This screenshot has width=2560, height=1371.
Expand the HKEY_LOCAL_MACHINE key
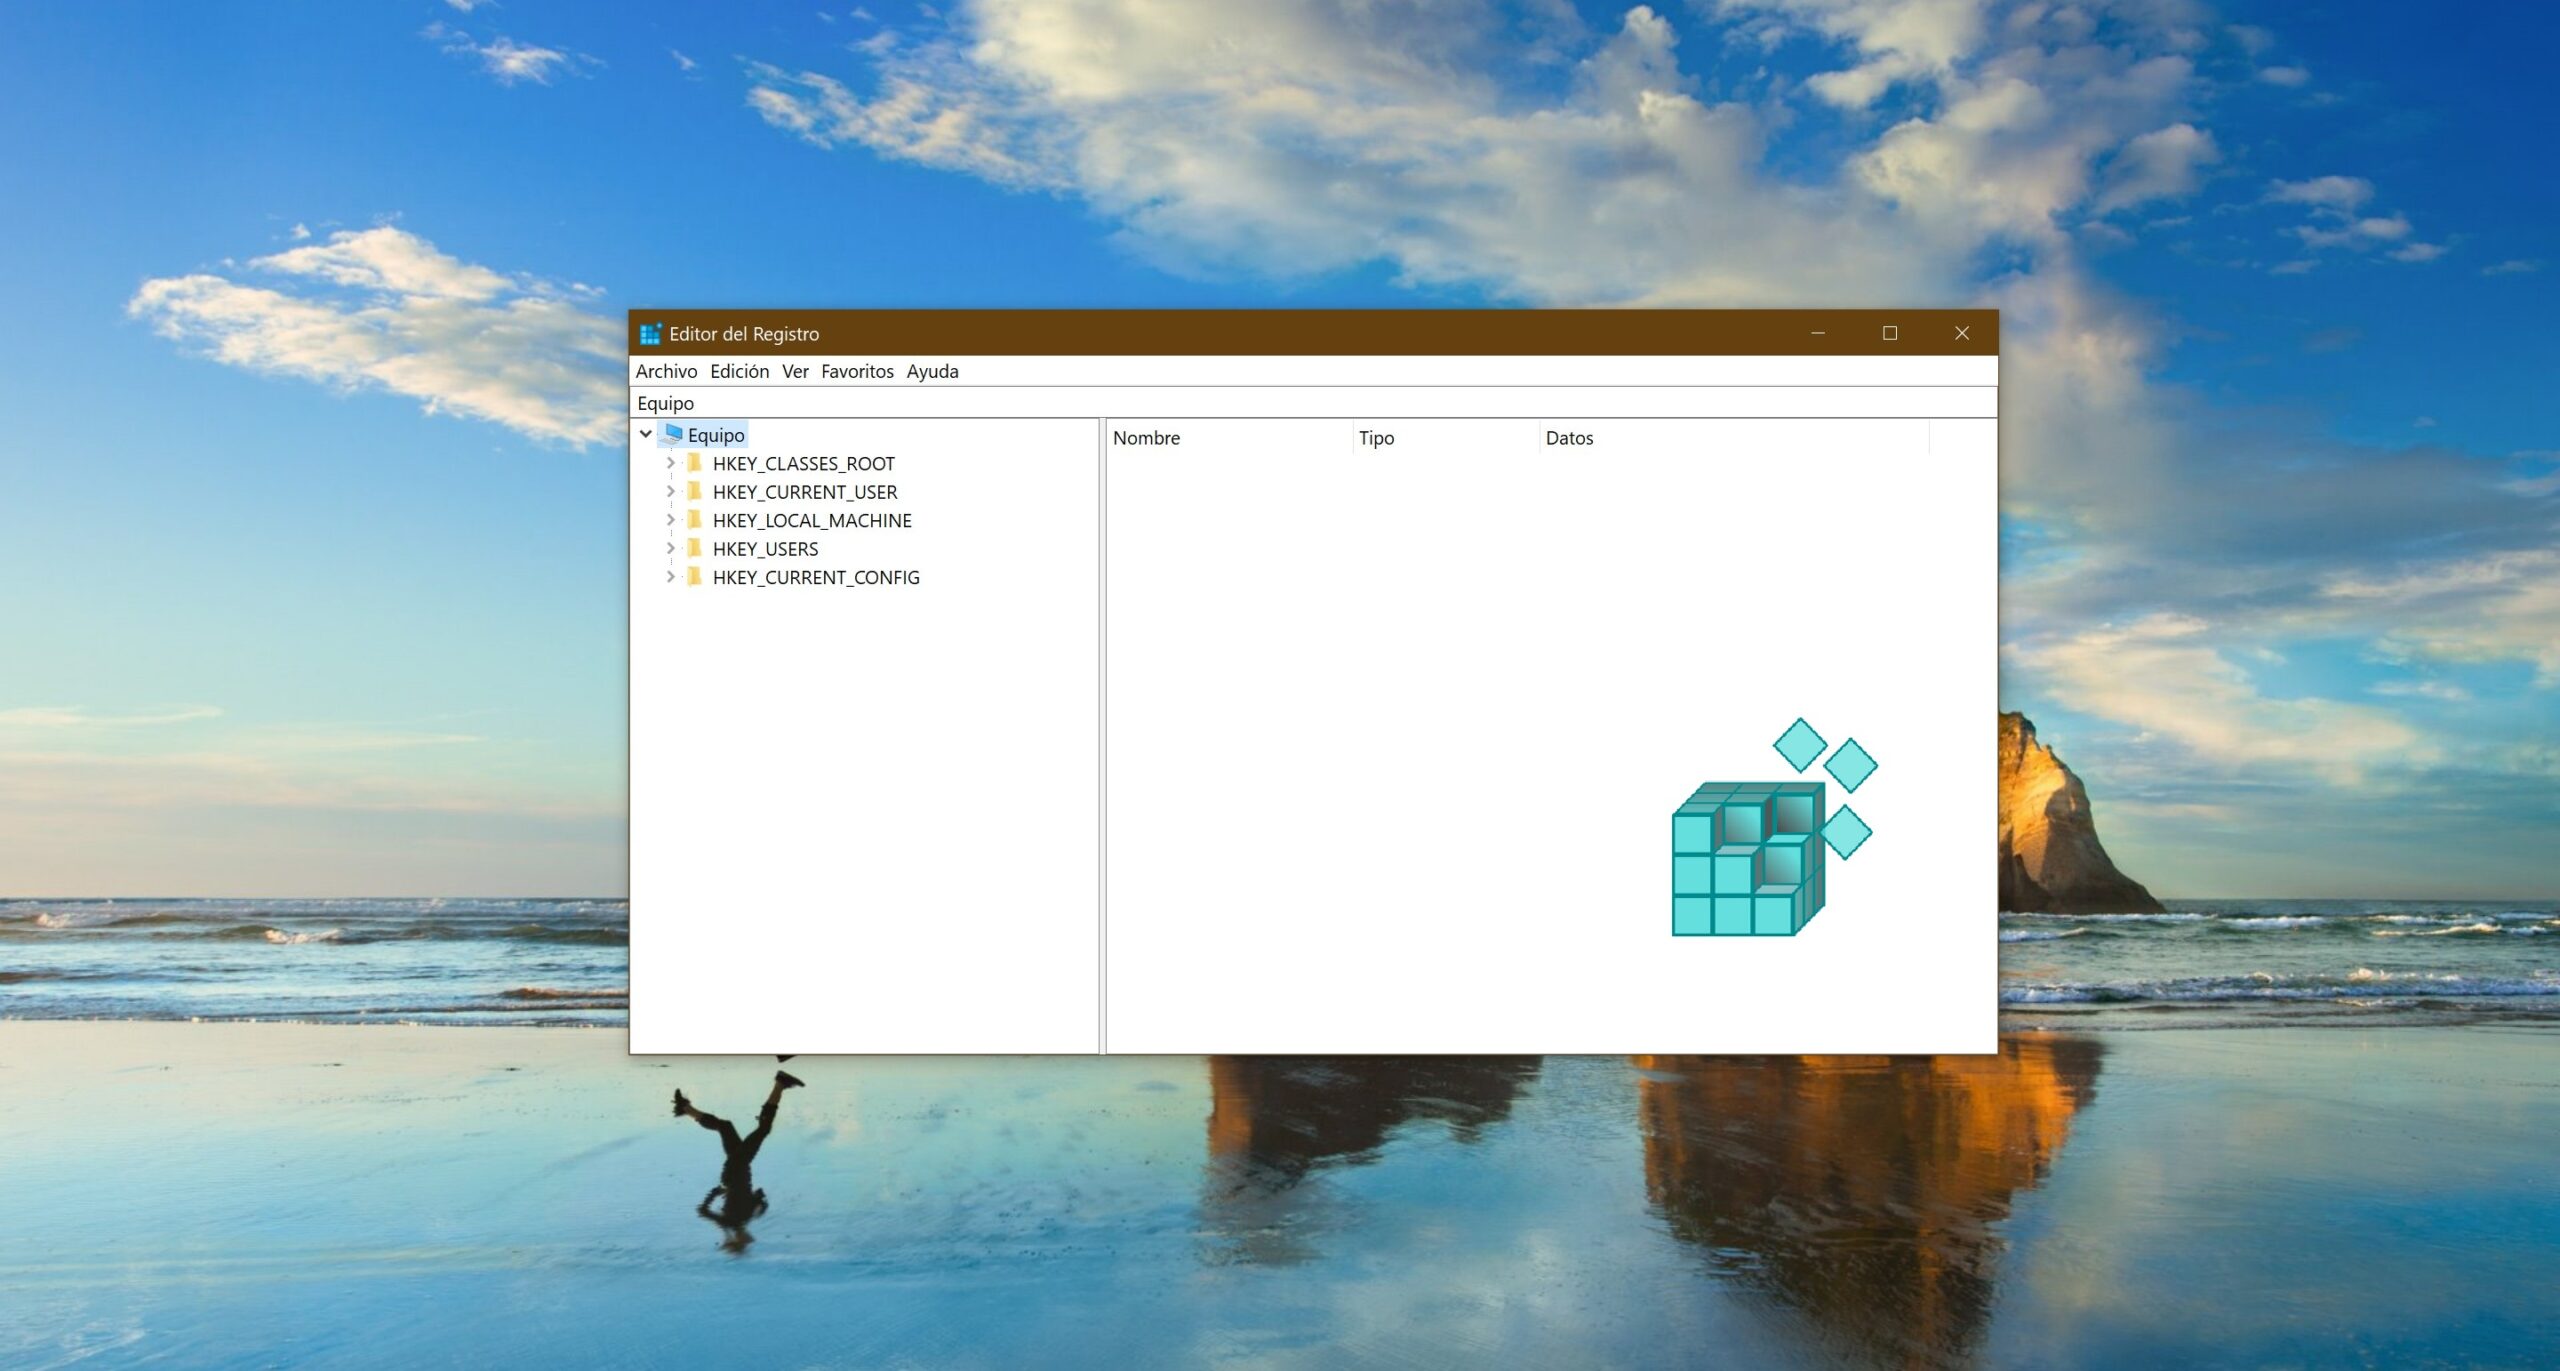pos(671,520)
